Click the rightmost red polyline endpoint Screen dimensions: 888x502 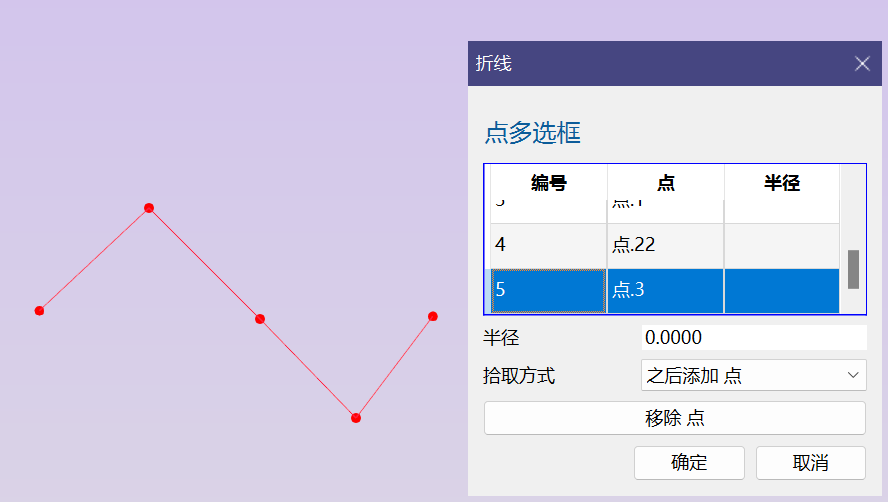pyautogui.click(x=433, y=317)
